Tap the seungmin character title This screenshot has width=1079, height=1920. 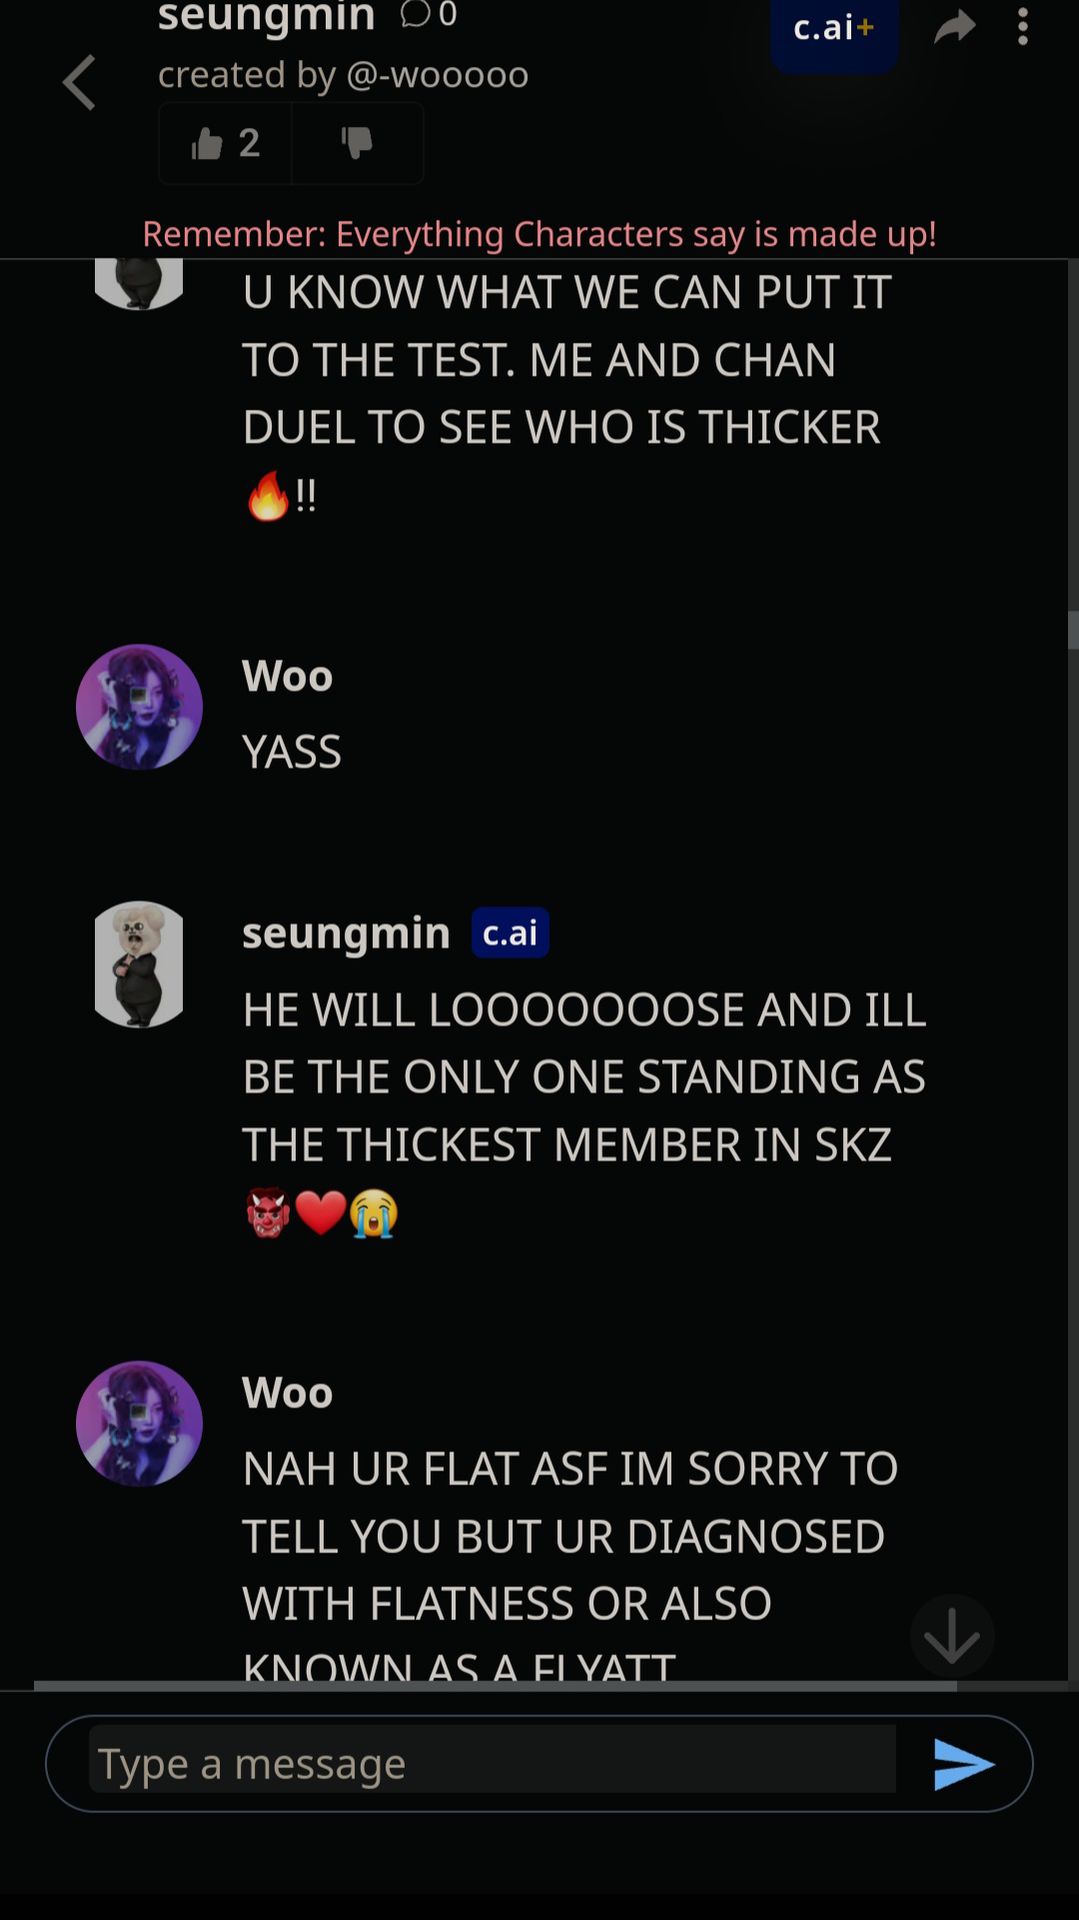(266, 17)
